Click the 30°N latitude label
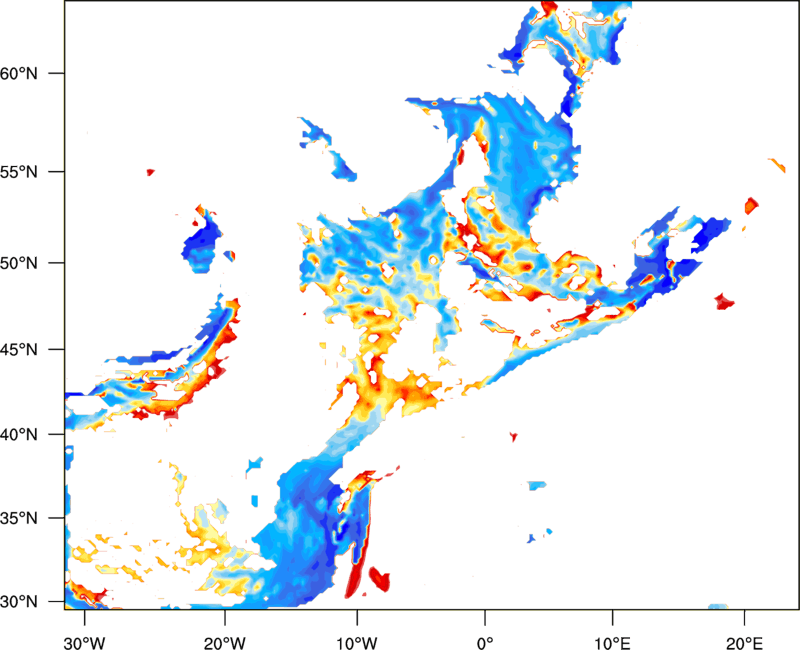Screen dimensions: 800x650 (x=19, y=602)
